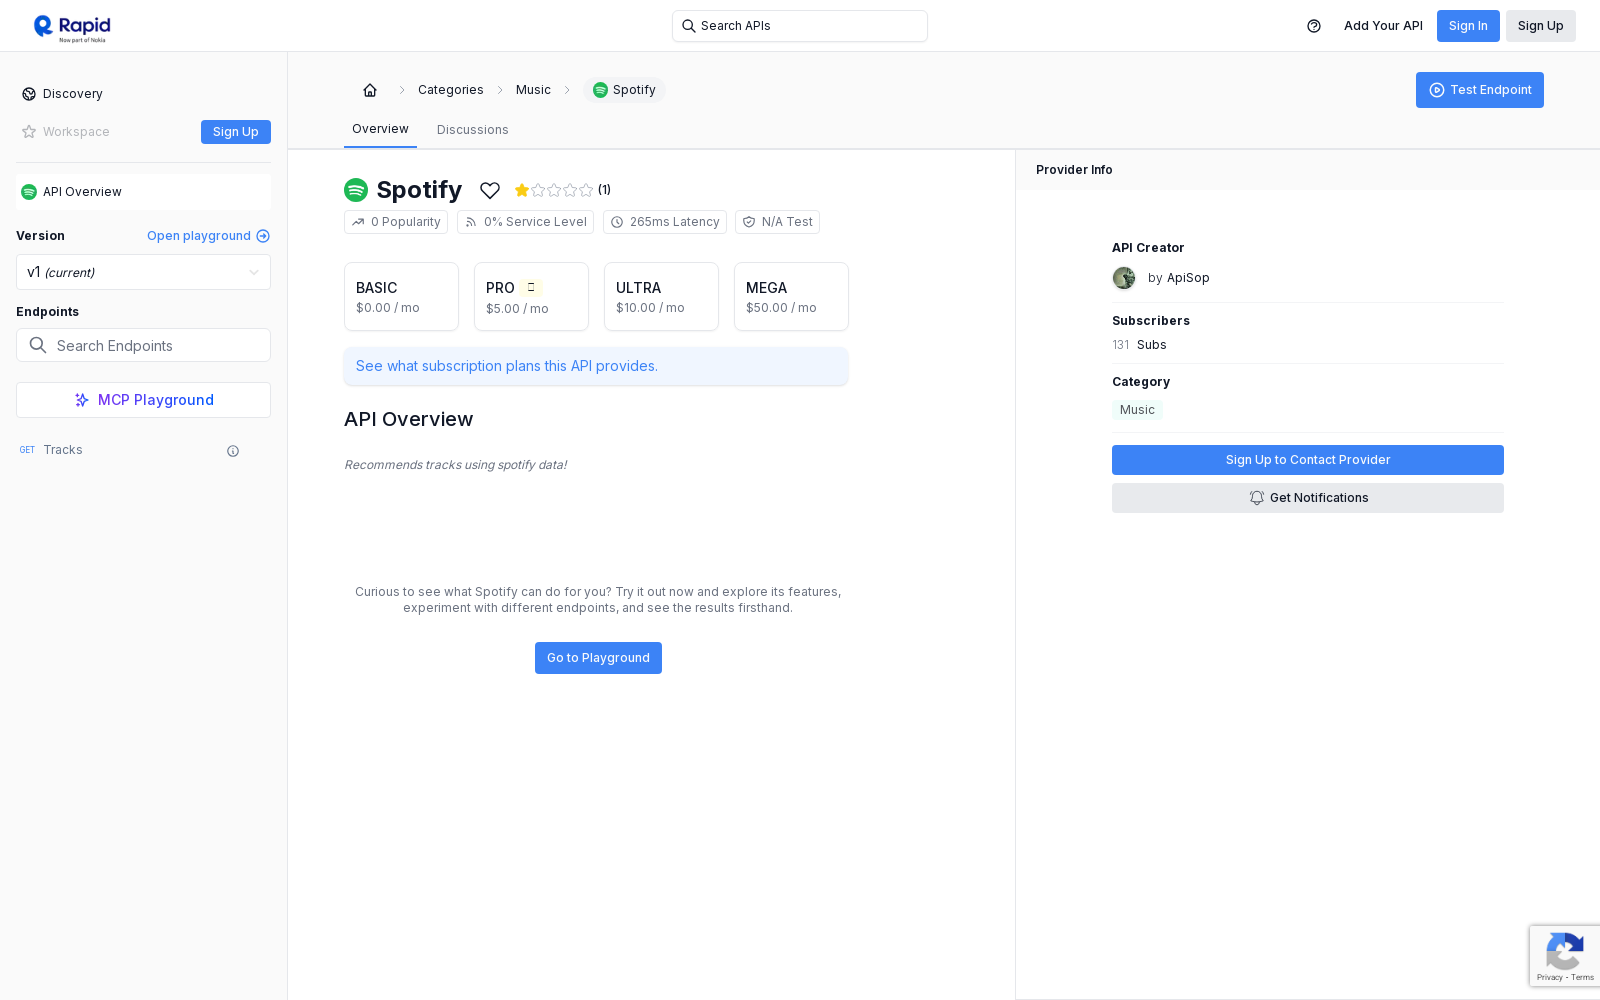Select the PRO $5.00 plan card
Screen dimensions: 1600x1000
coord(531,296)
